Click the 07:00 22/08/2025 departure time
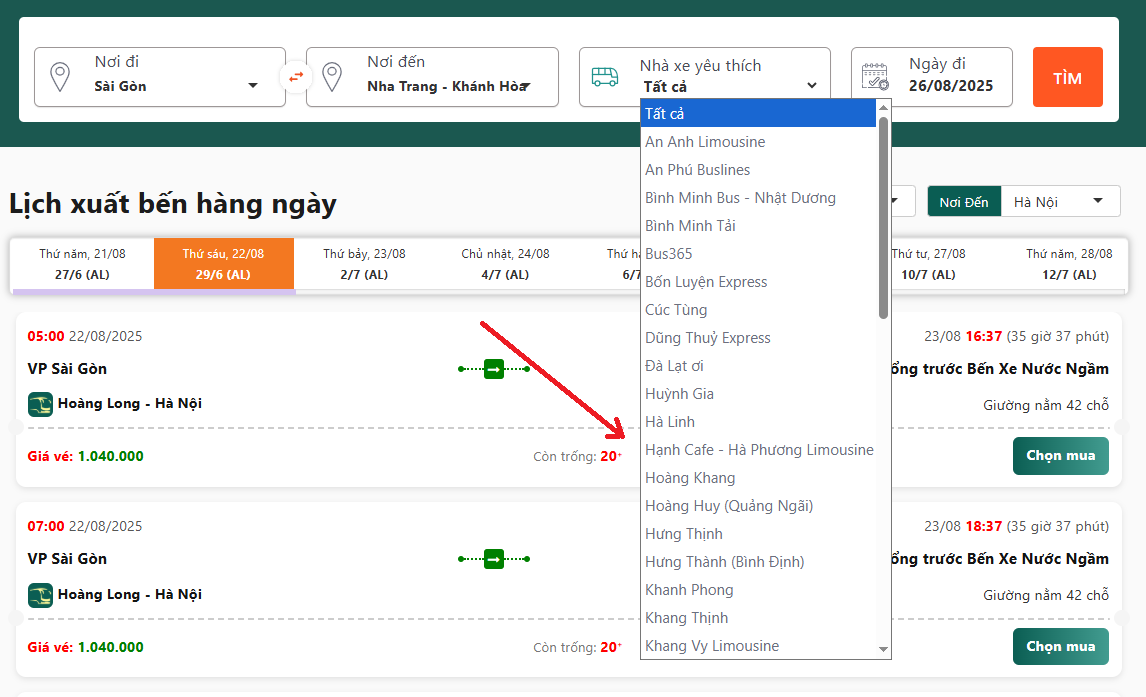This screenshot has width=1146, height=697. (x=85, y=526)
